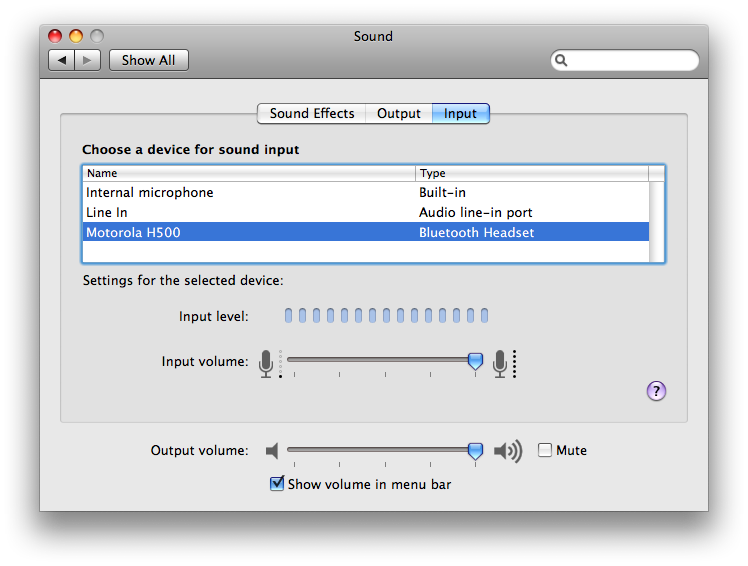The height and width of the screenshot is (566, 748).
Task: Switch to the Sound Effects tab
Action: [x=311, y=113]
